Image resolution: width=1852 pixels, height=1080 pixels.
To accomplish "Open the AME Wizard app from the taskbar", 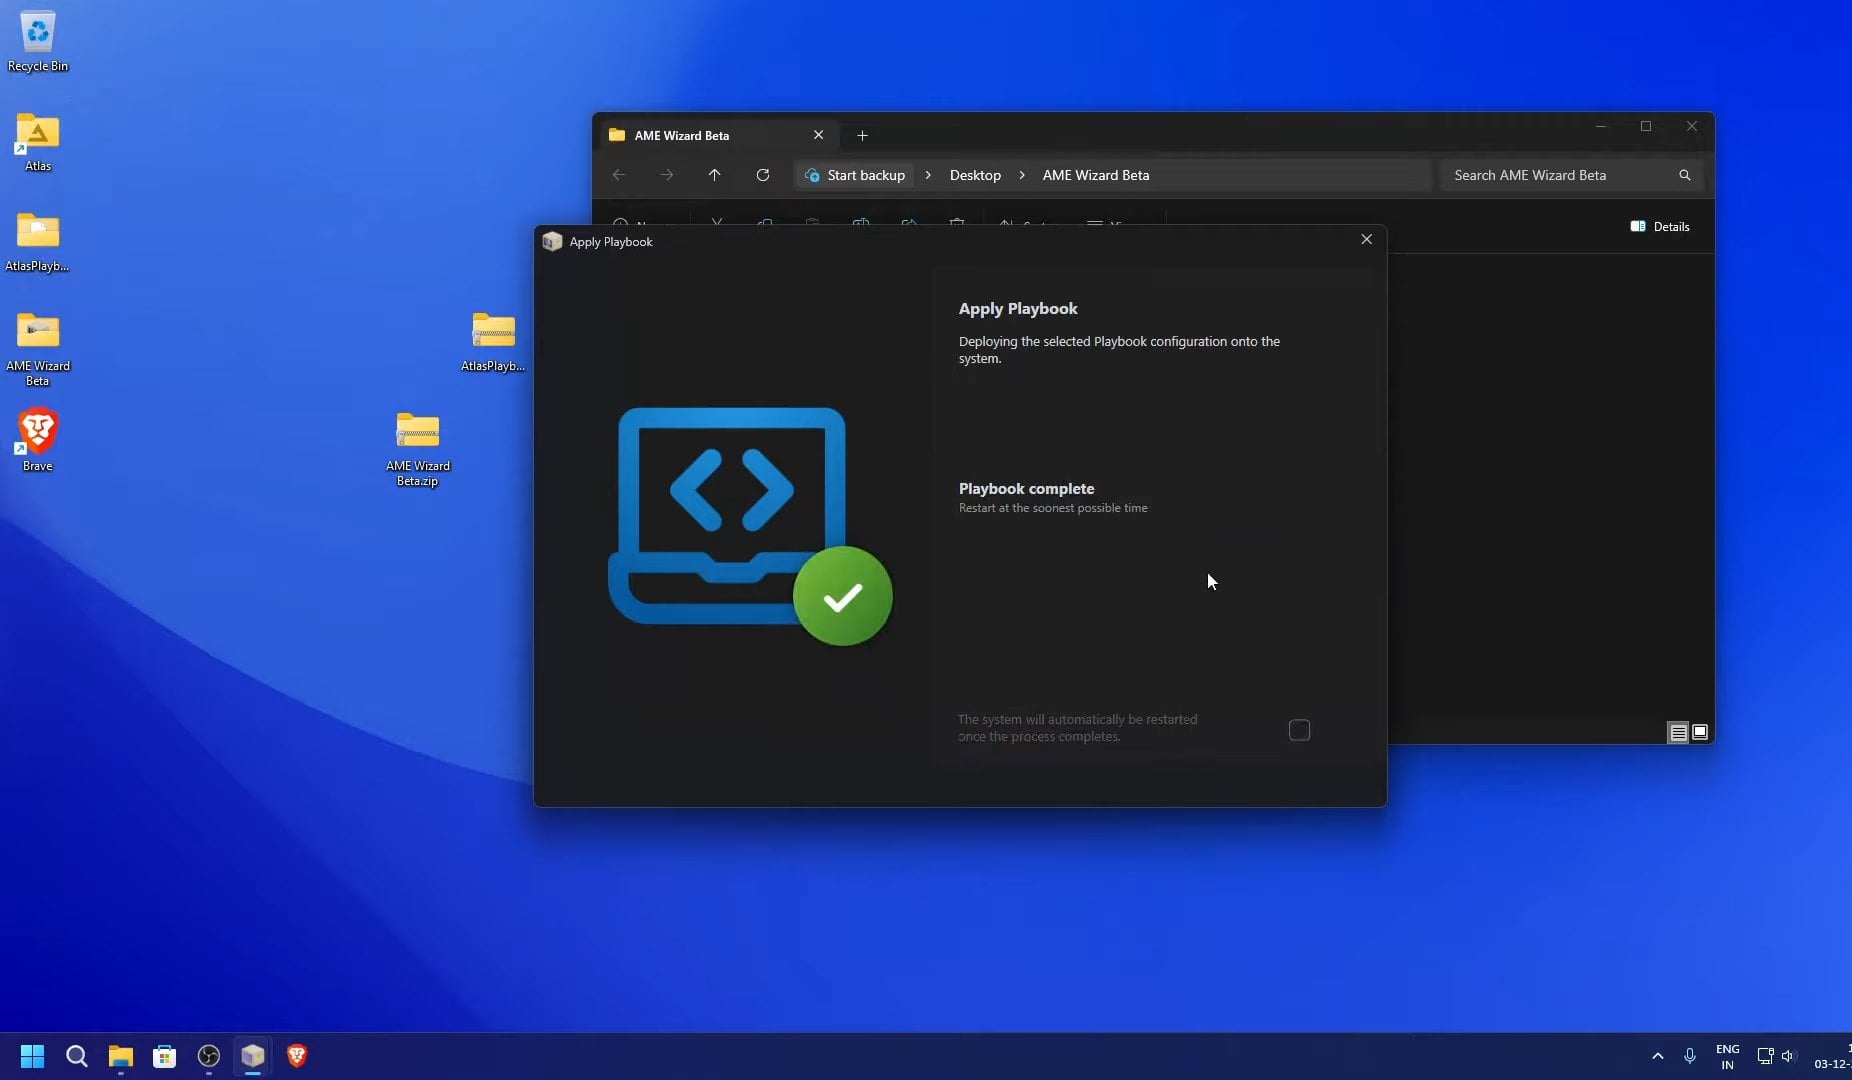I will coord(252,1056).
